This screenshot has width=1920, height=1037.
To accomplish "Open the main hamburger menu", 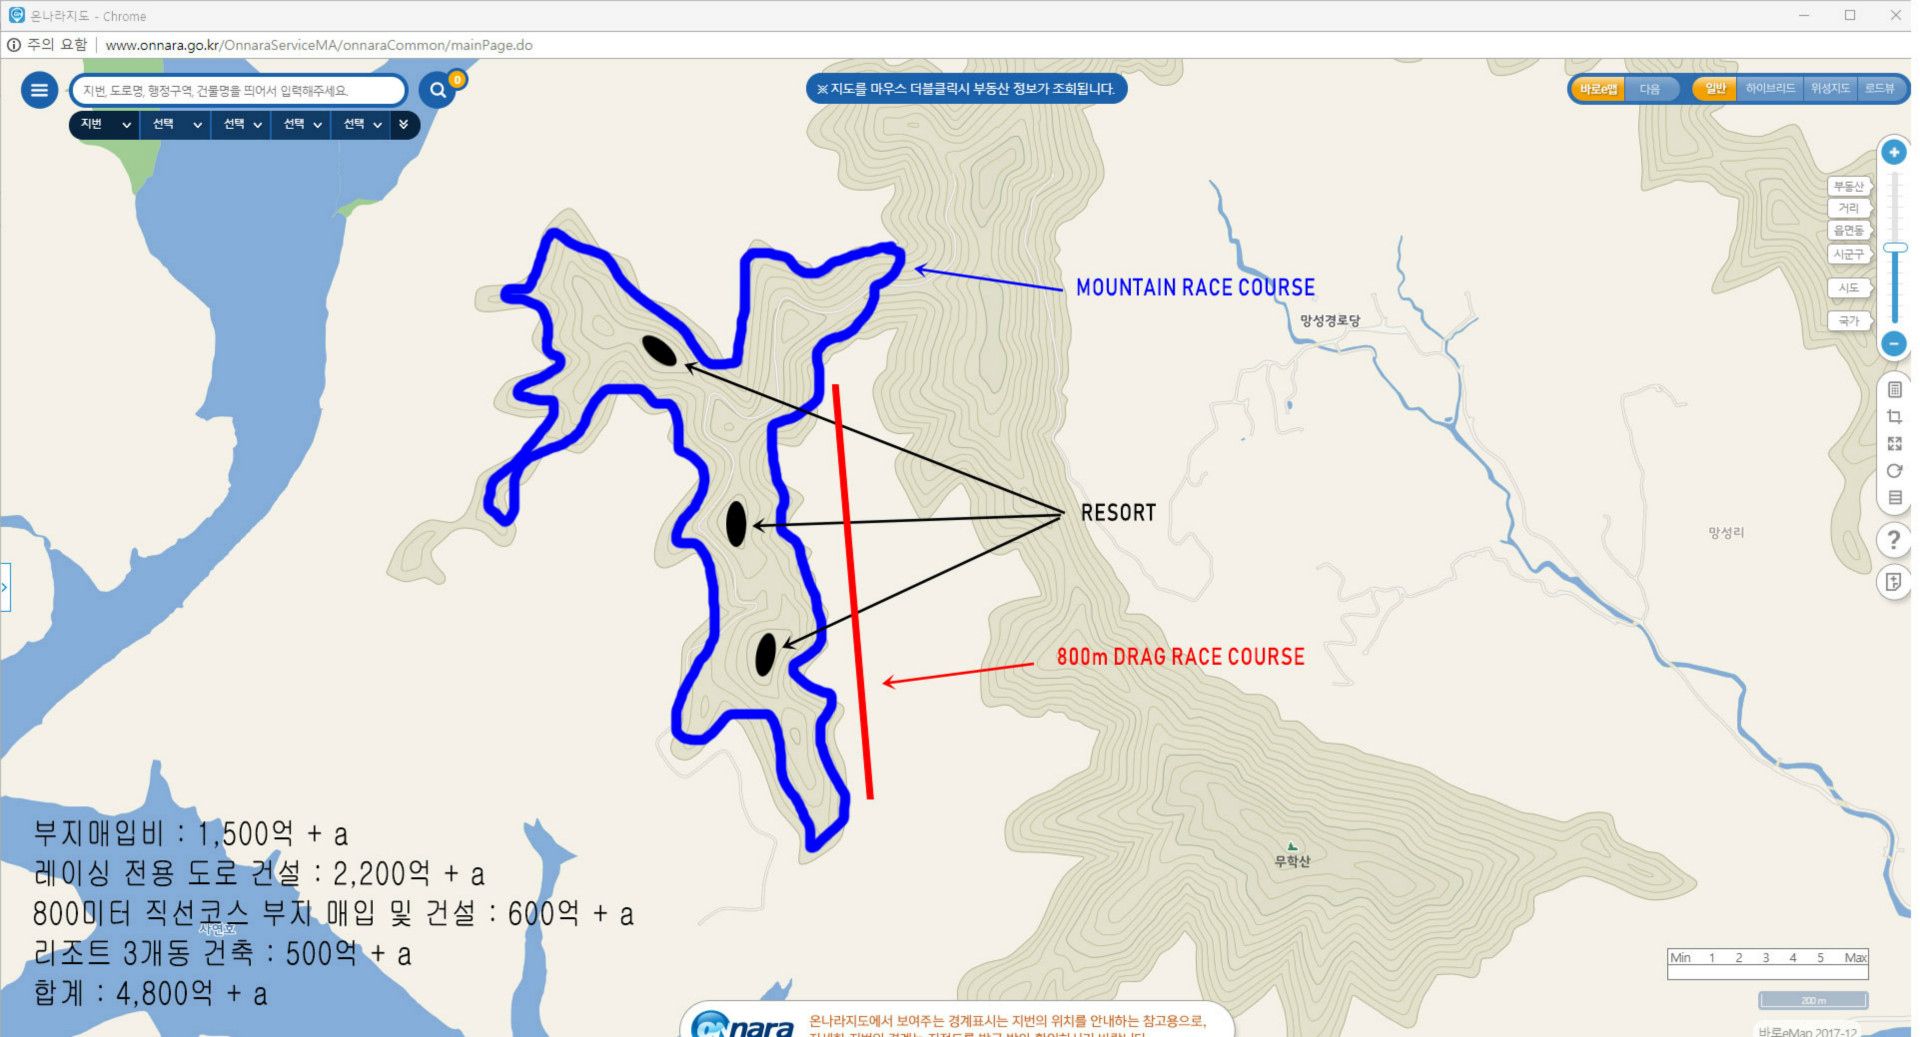I will coord(39,90).
